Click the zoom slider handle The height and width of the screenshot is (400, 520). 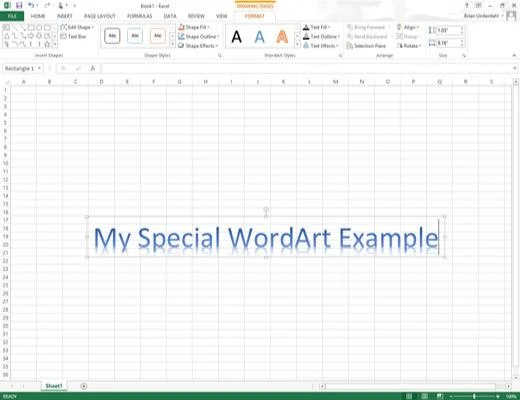474,396
